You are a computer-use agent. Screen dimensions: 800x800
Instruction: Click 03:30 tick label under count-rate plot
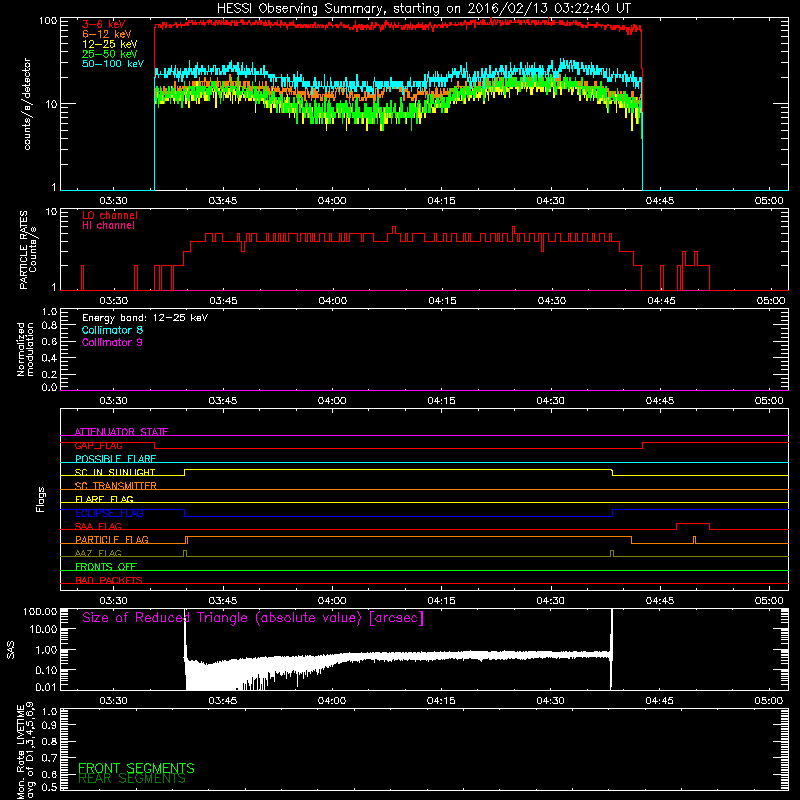coord(113,201)
